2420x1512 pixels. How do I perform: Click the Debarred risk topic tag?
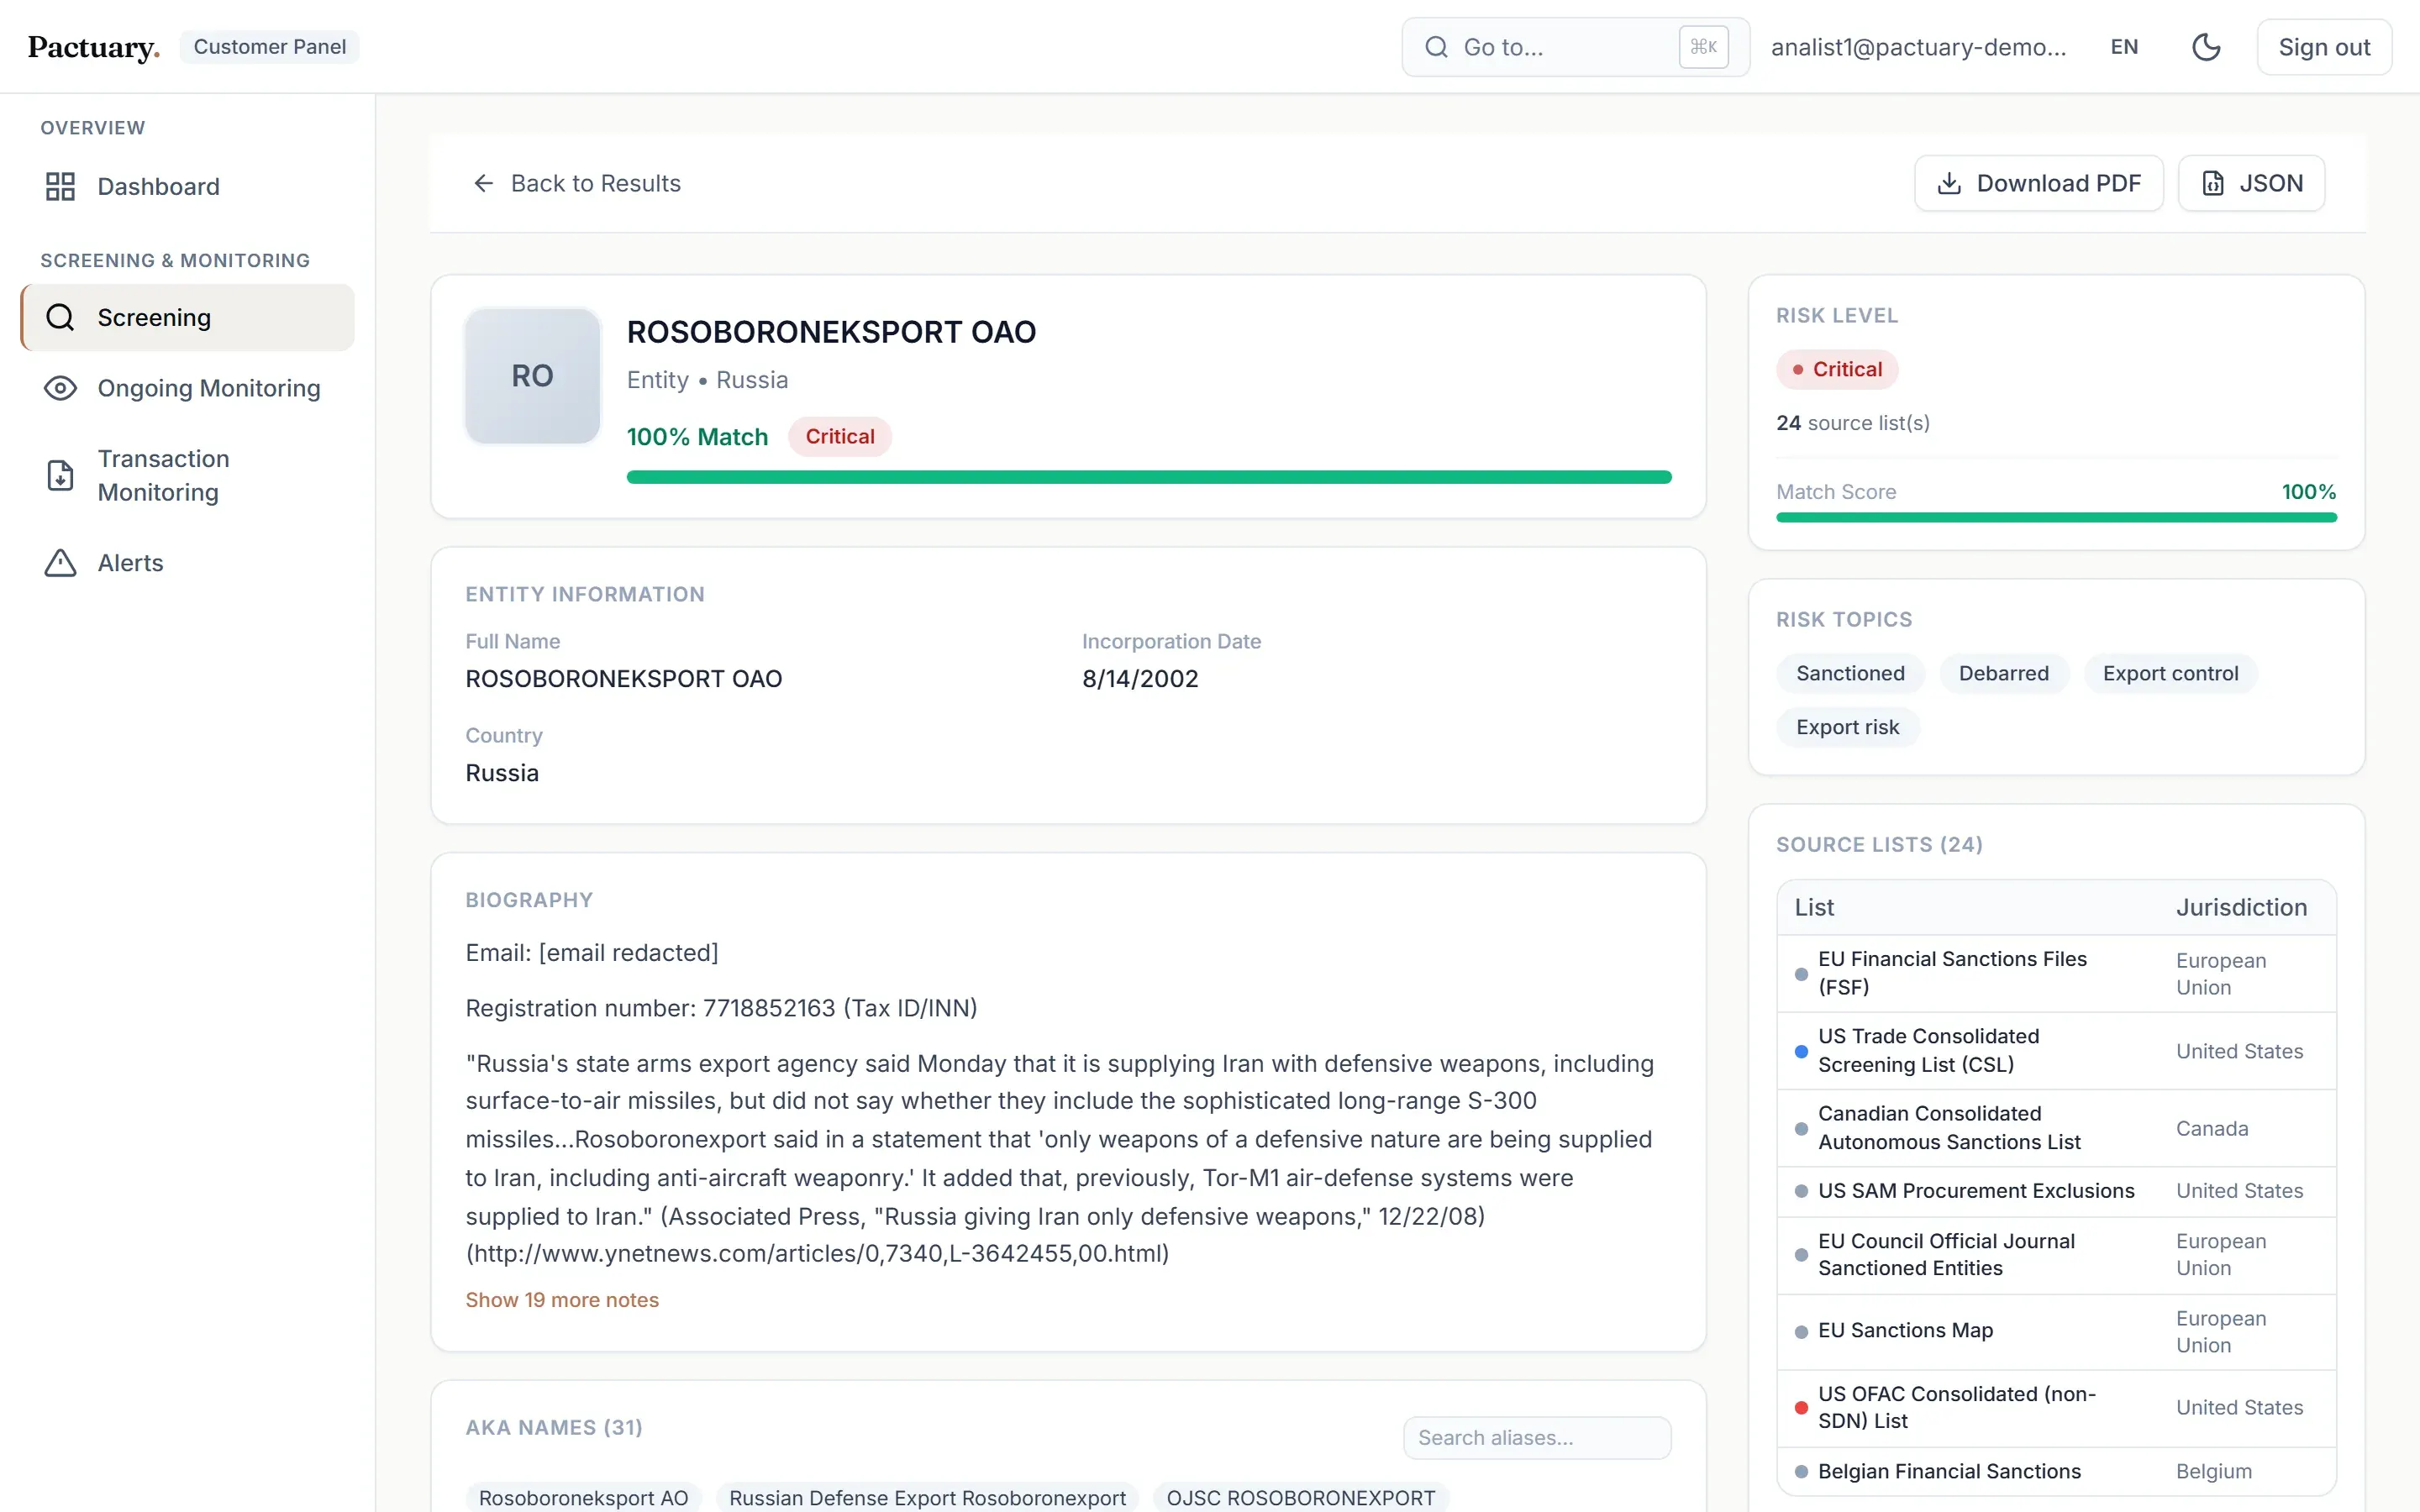tap(2003, 673)
